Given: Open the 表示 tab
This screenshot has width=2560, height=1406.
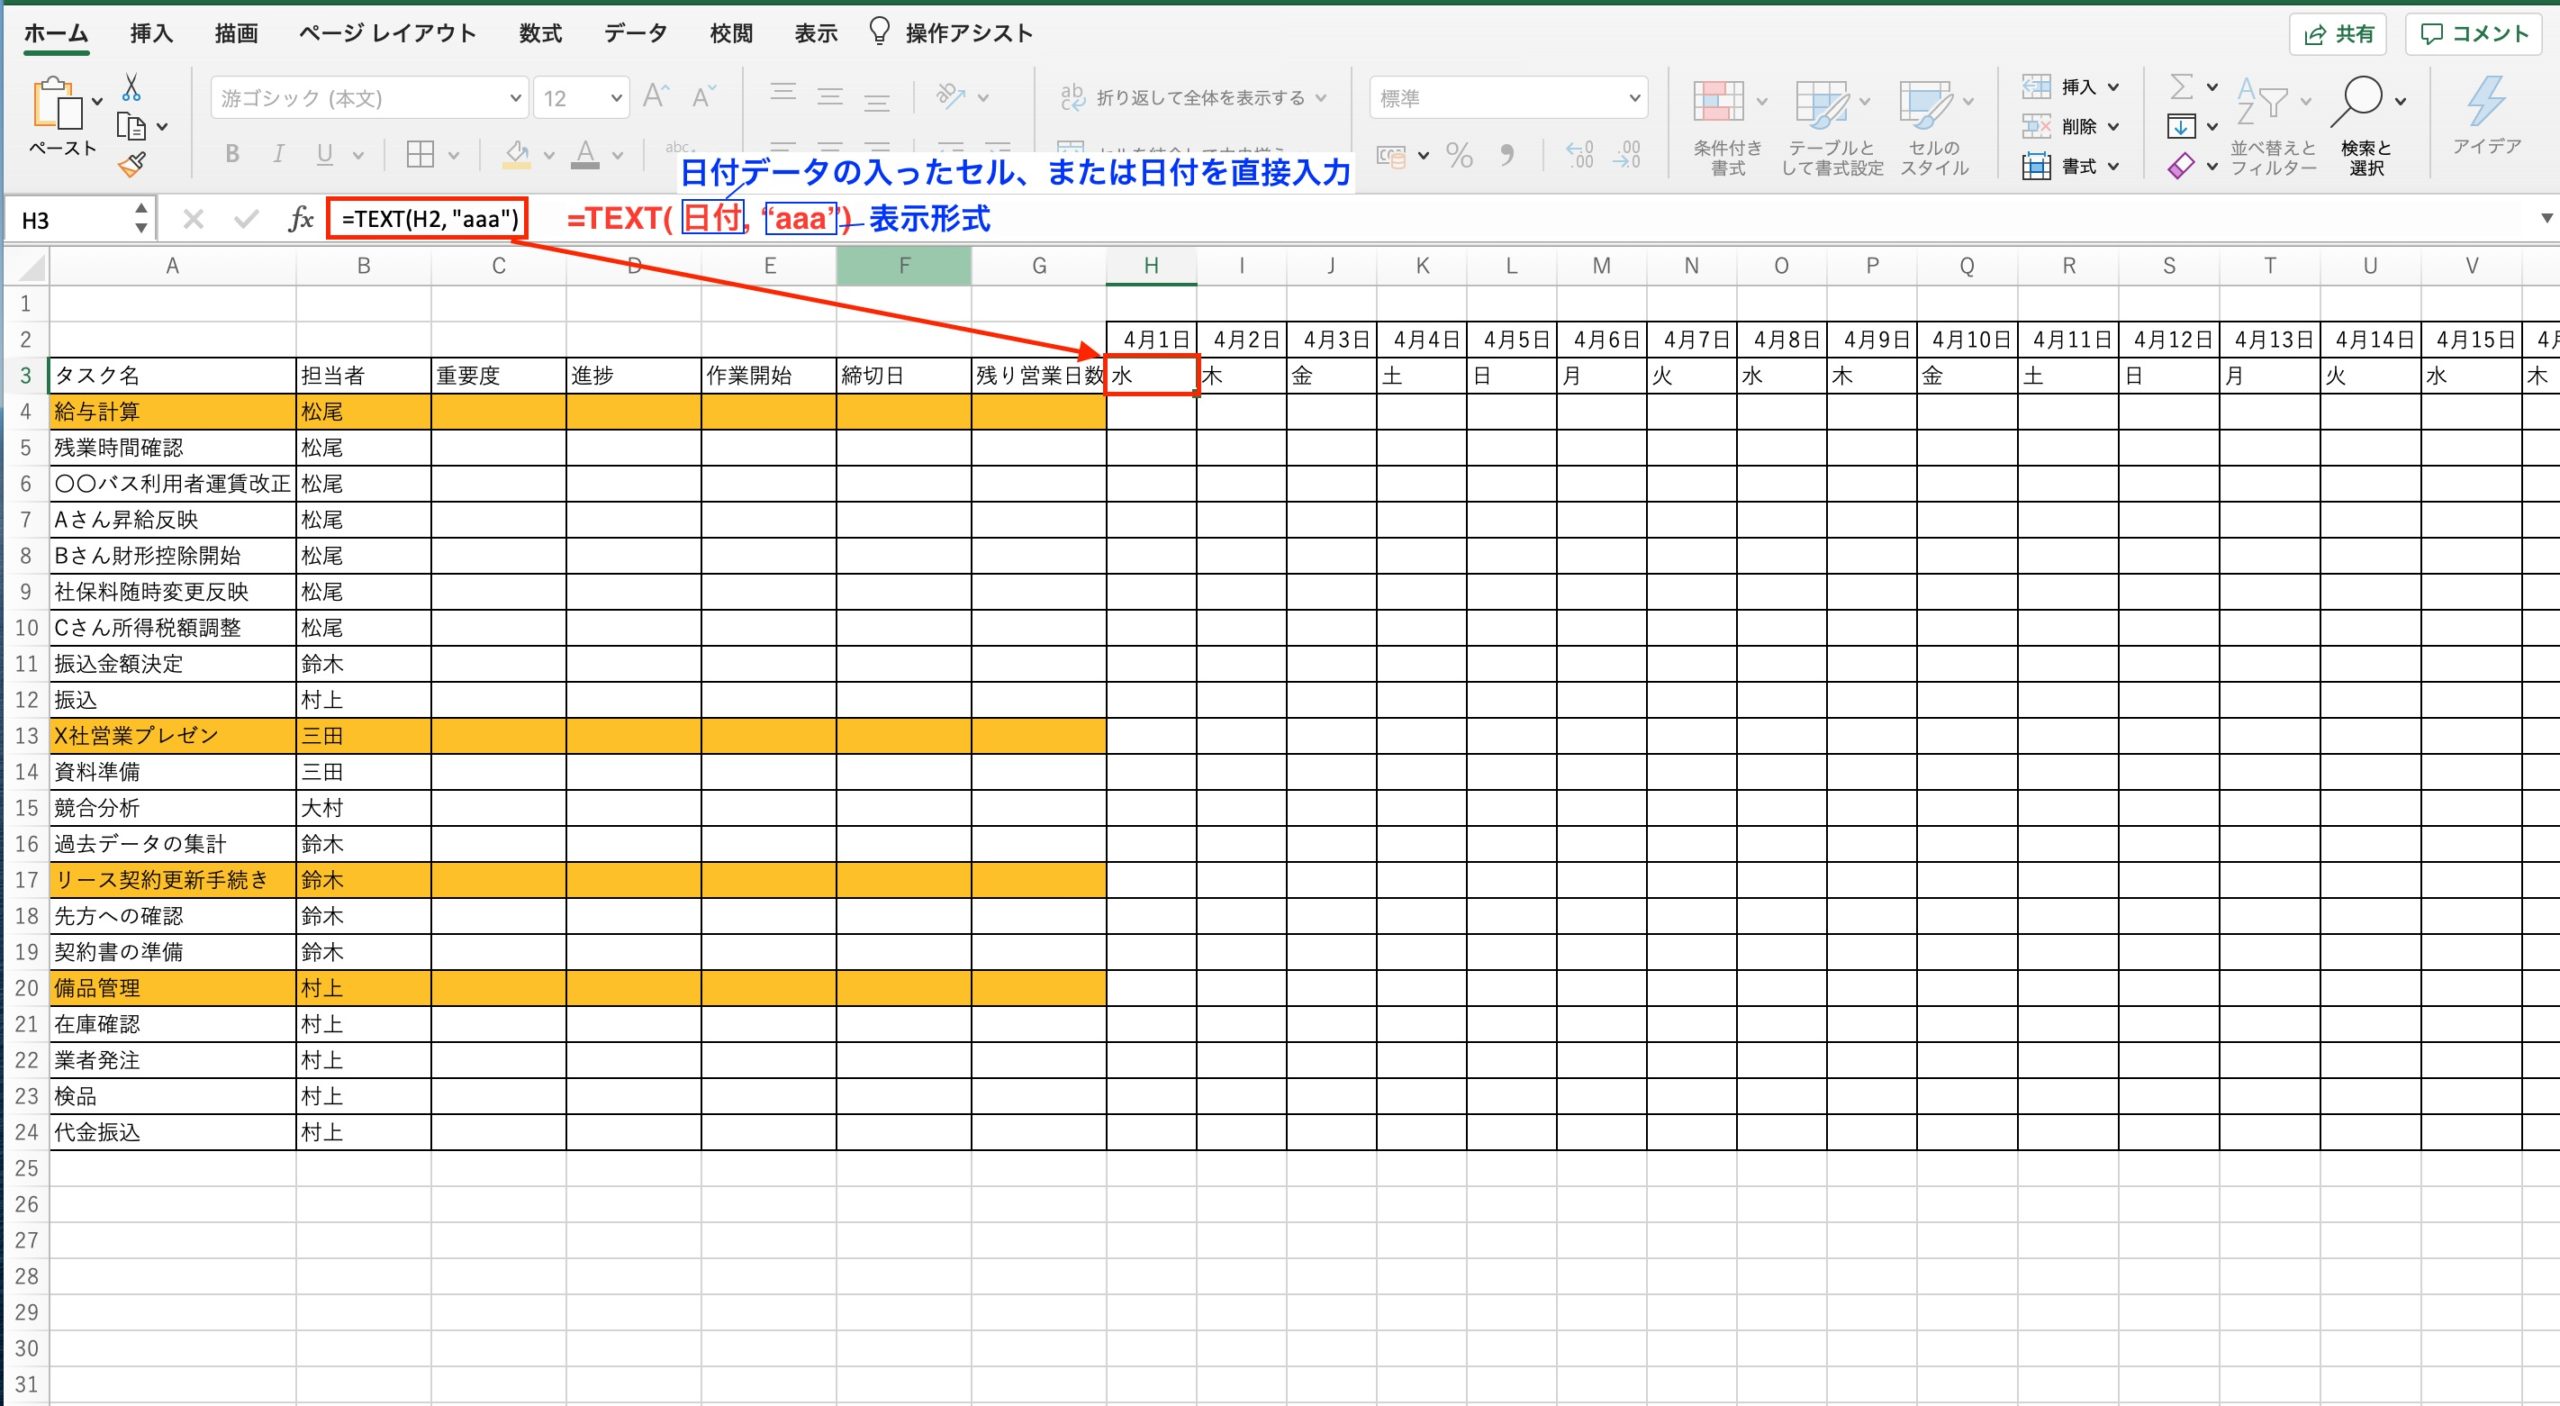Looking at the screenshot, I should (816, 33).
